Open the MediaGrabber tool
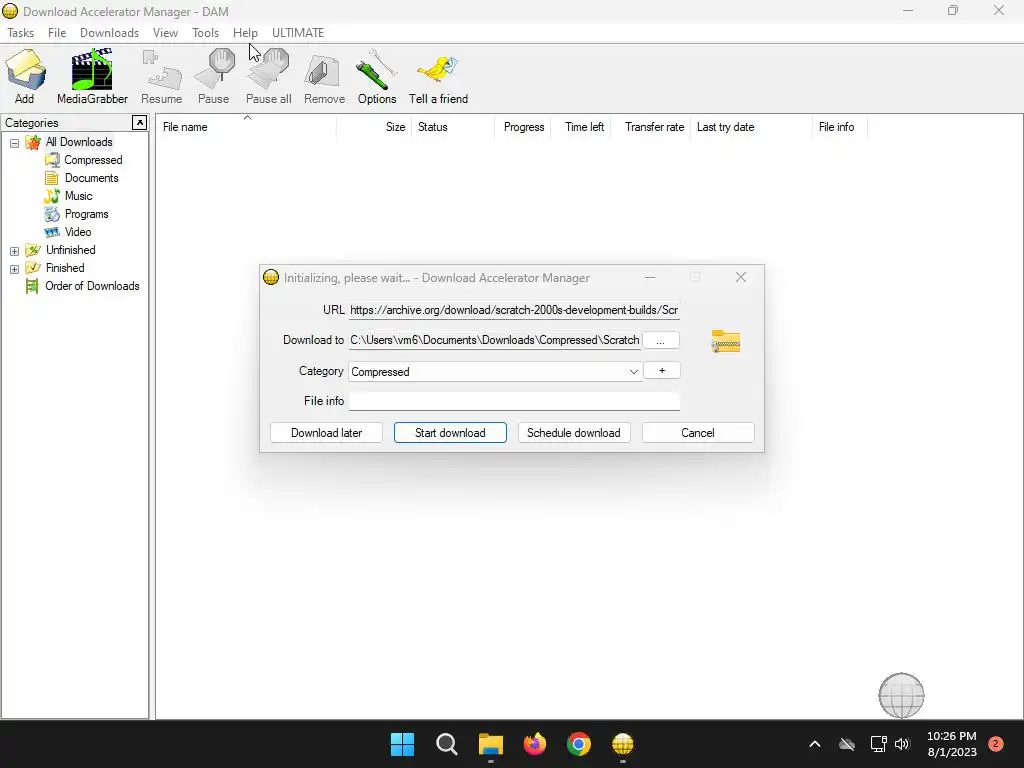 click(92, 76)
